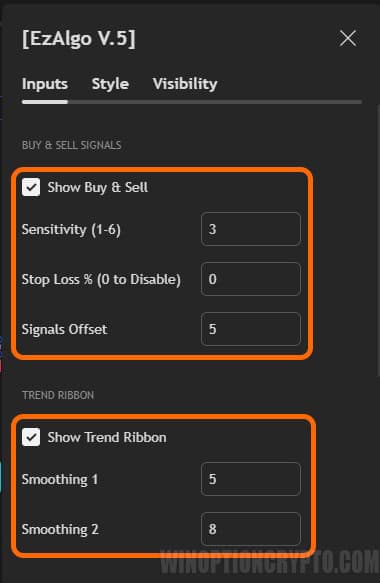380x583 pixels.
Task: Click the Show Buy & Sell label text
Action: click(x=97, y=187)
